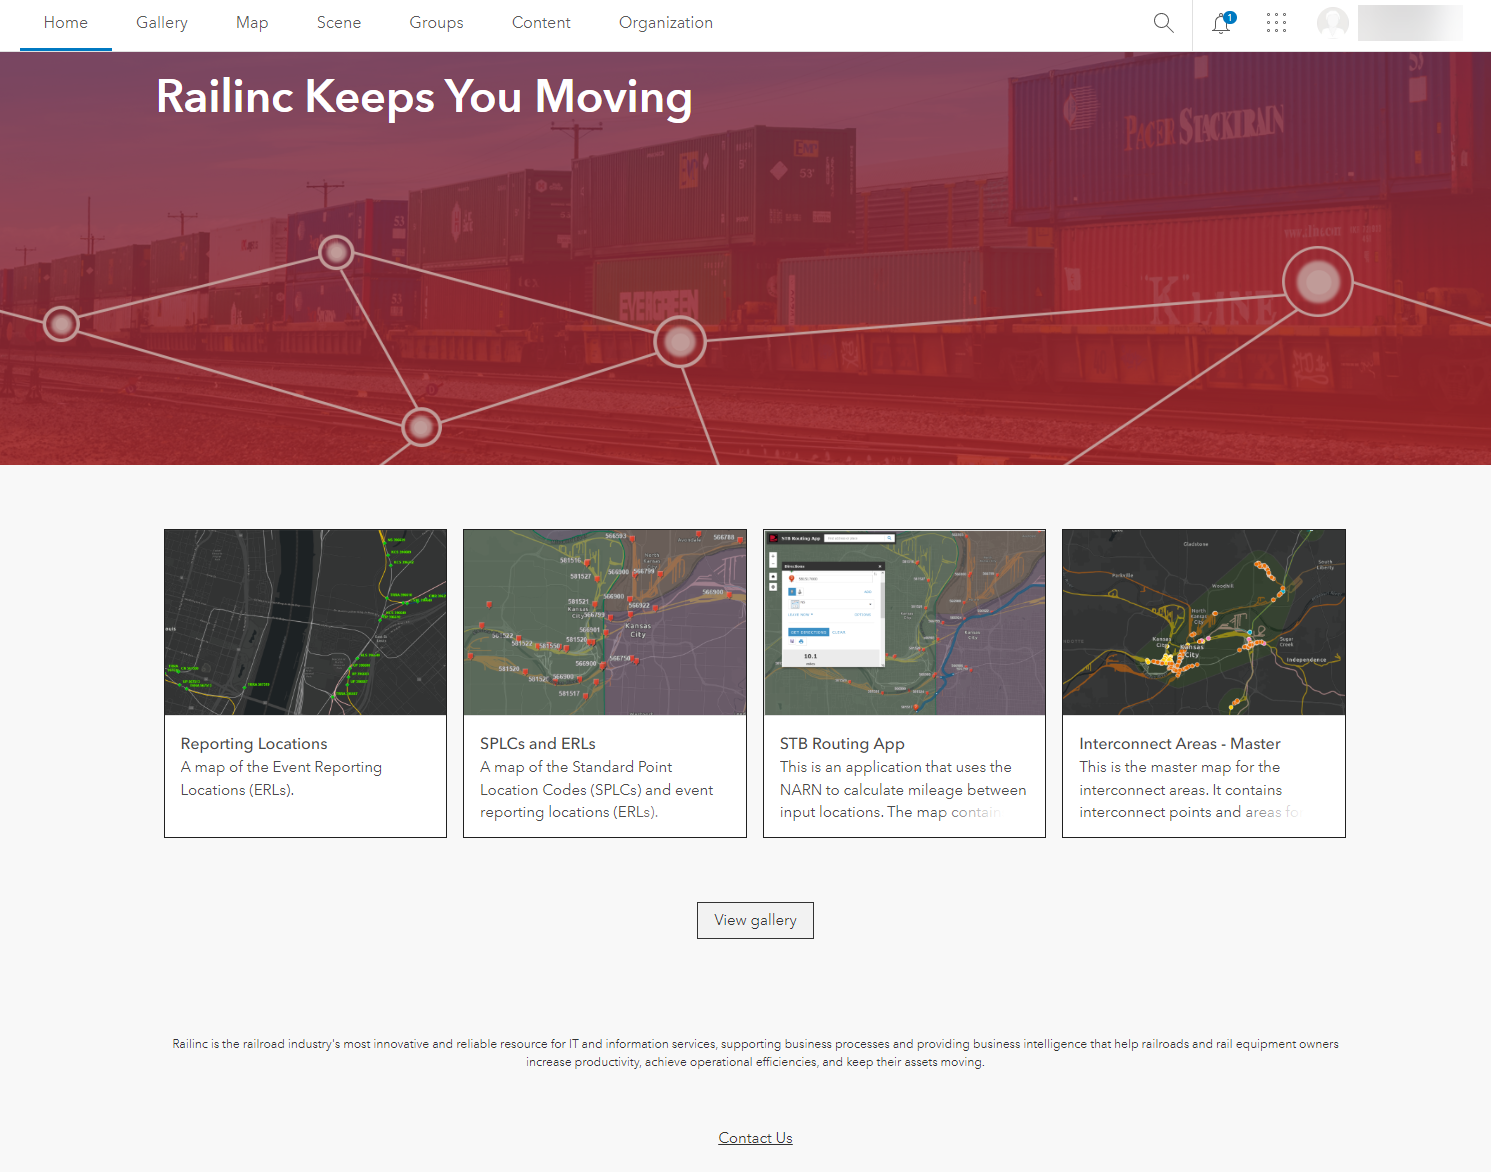Image resolution: width=1491 pixels, height=1172 pixels.
Task: Click the Interconnect Areas - Master title
Action: point(1180,744)
